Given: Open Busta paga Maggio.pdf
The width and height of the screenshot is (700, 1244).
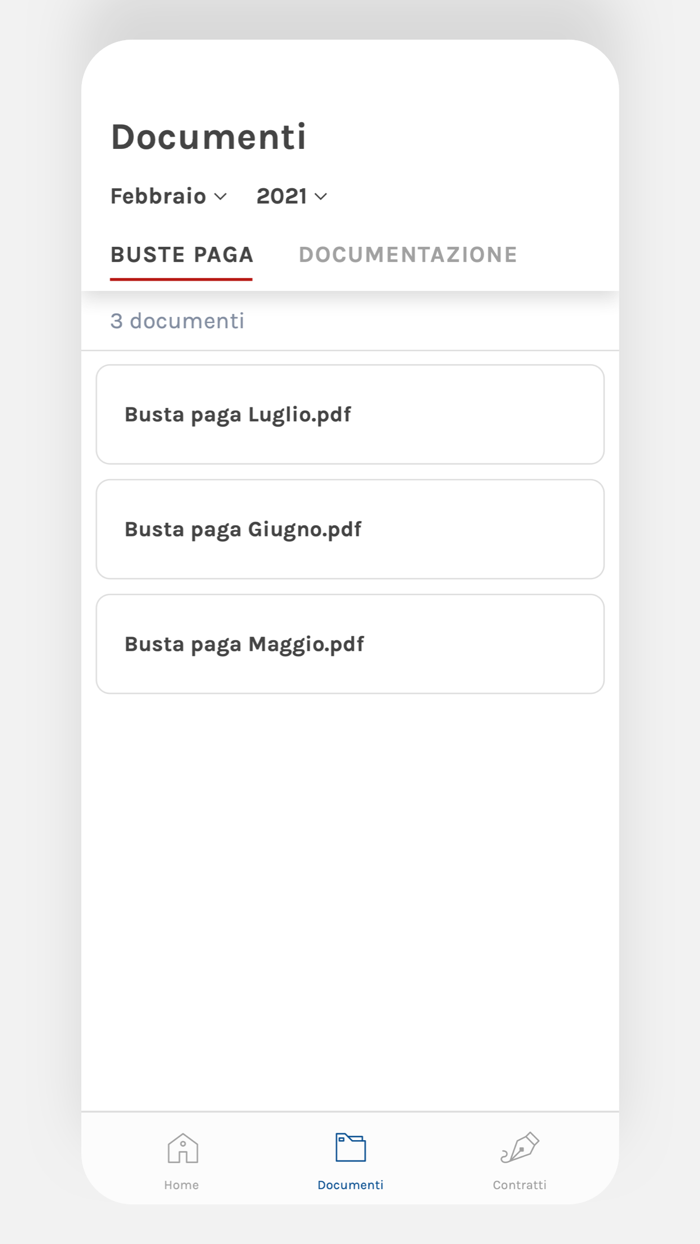Looking at the screenshot, I should click(x=350, y=643).
